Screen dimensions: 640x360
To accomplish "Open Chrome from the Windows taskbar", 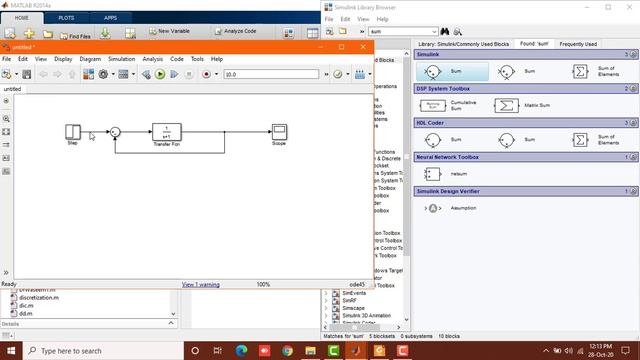I will click(x=287, y=351).
